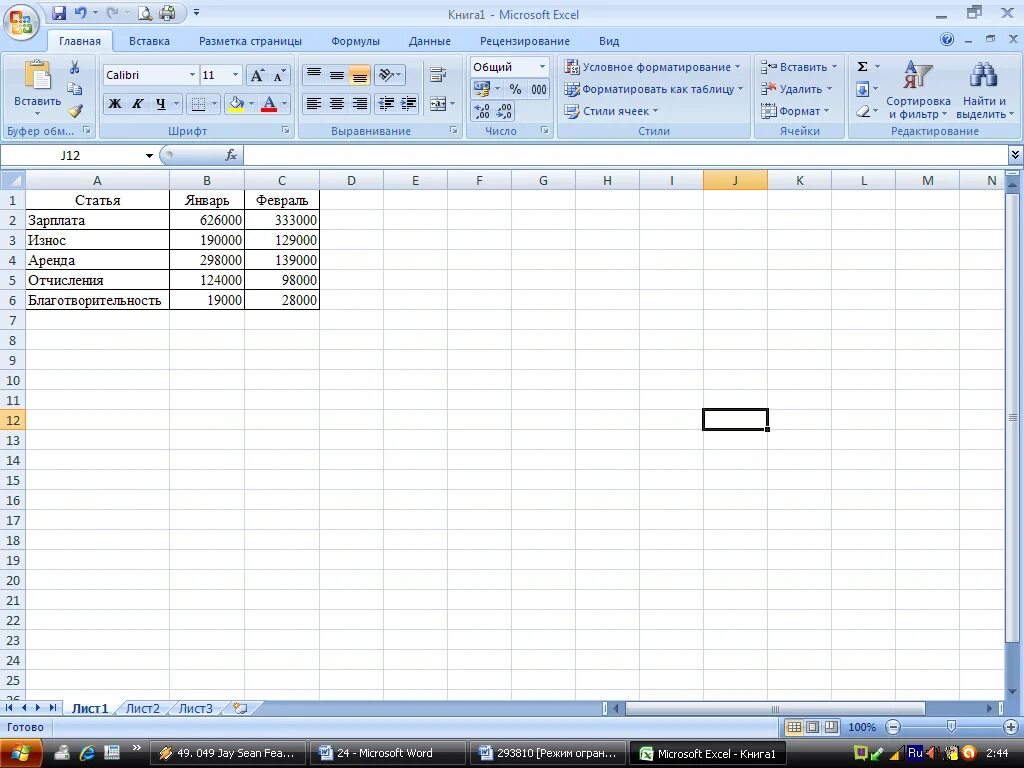The image size is (1024, 768).
Task: Switch to Разметка страницы tab
Action: (250, 41)
